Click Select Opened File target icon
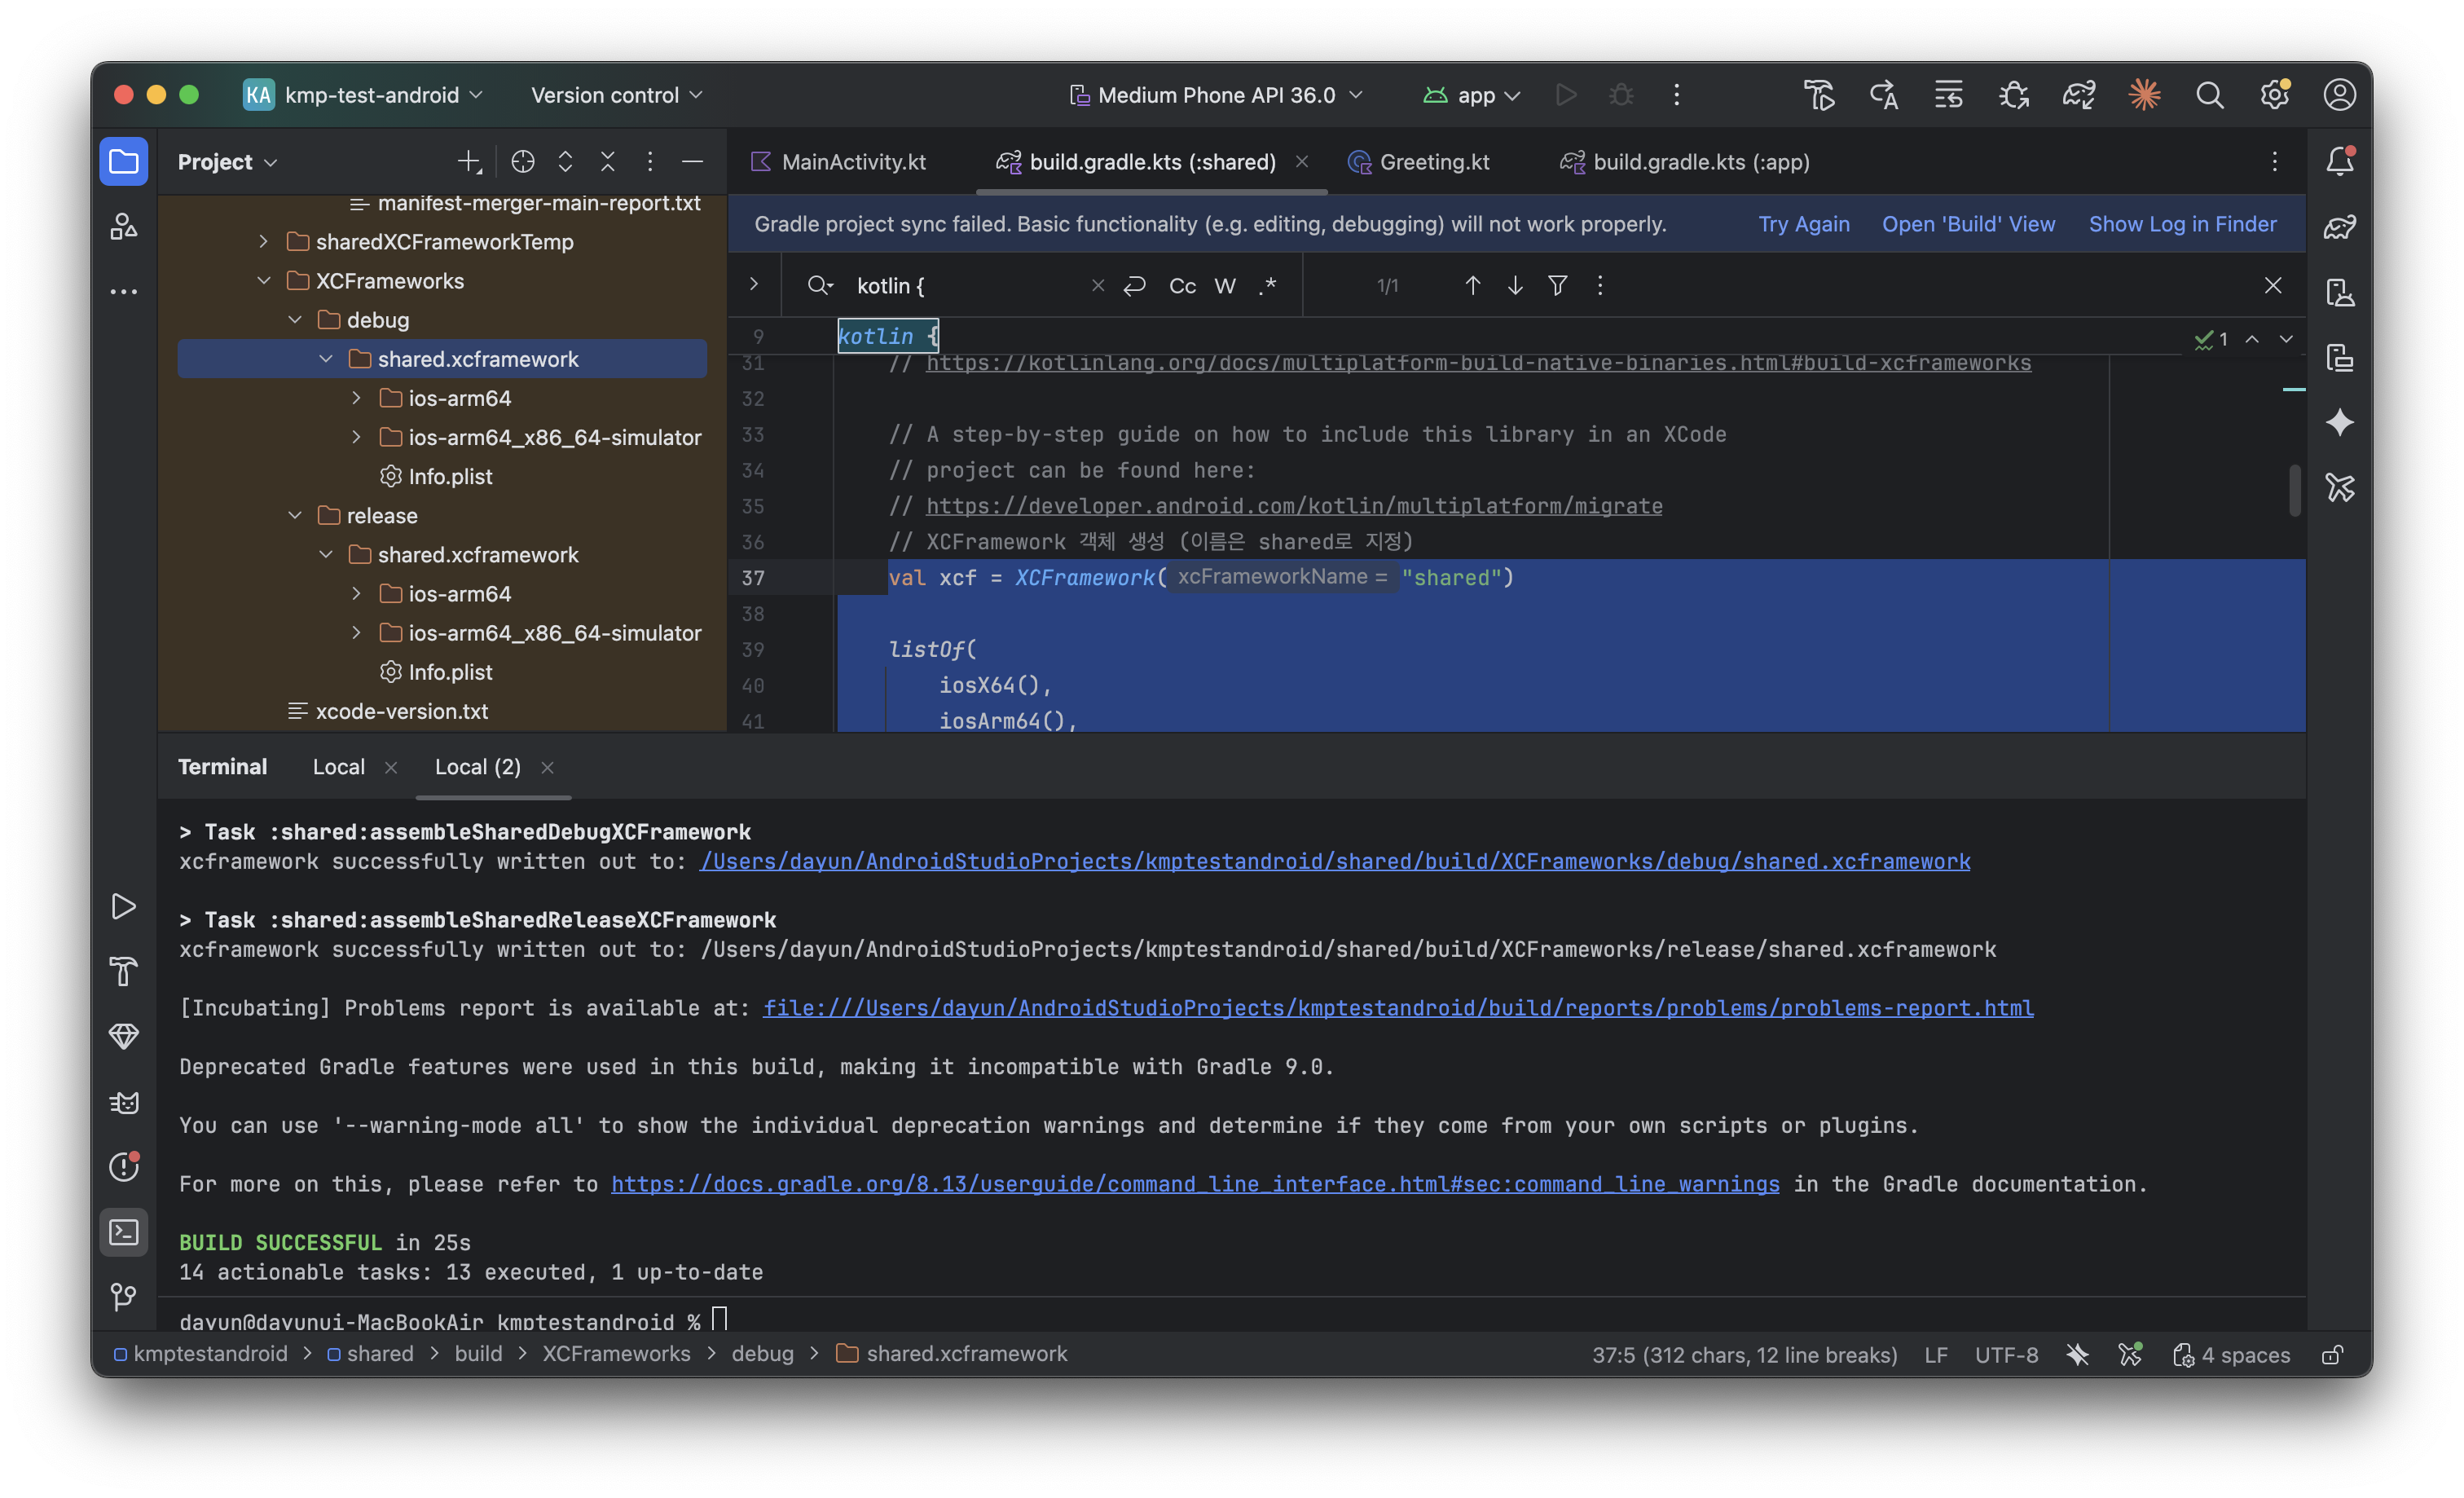The image size is (2464, 1498). (523, 162)
